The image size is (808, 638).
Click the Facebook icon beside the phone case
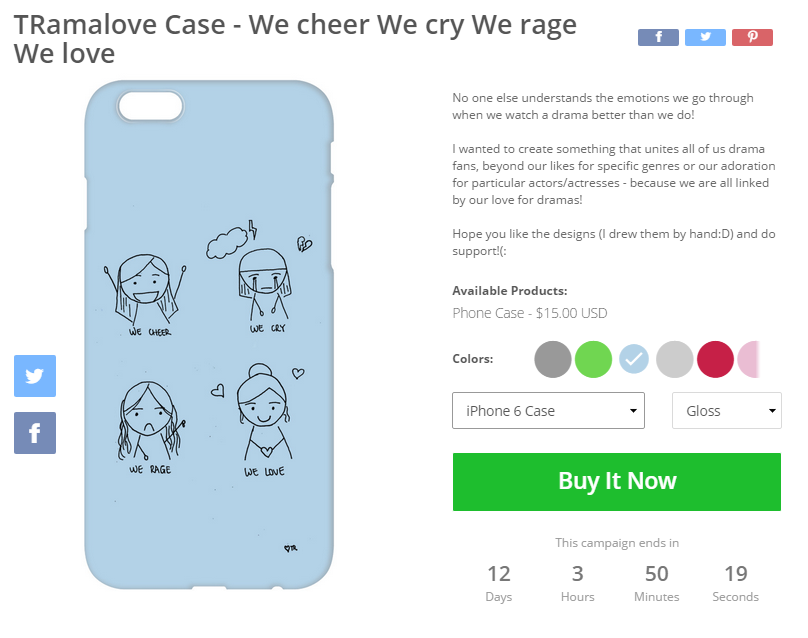click(35, 433)
